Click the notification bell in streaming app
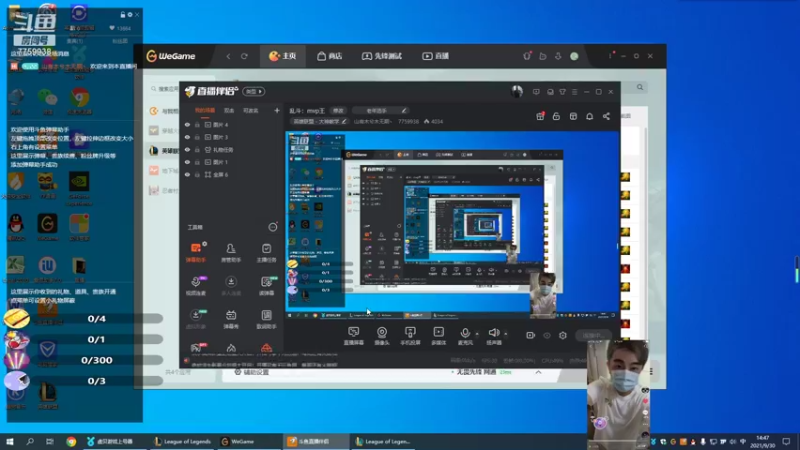 pyautogui.click(x=589, y=116)
